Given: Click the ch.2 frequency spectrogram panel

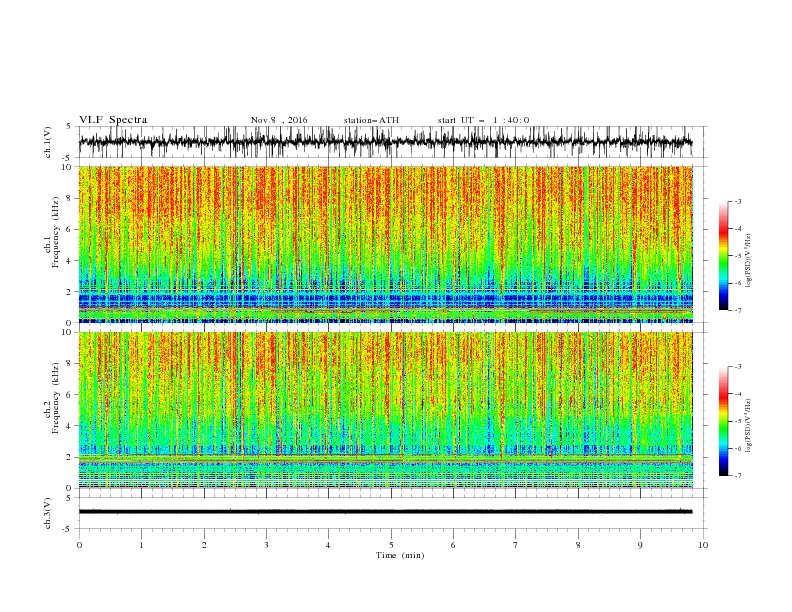Looking at the screenshot, I should tap(385, 410).
